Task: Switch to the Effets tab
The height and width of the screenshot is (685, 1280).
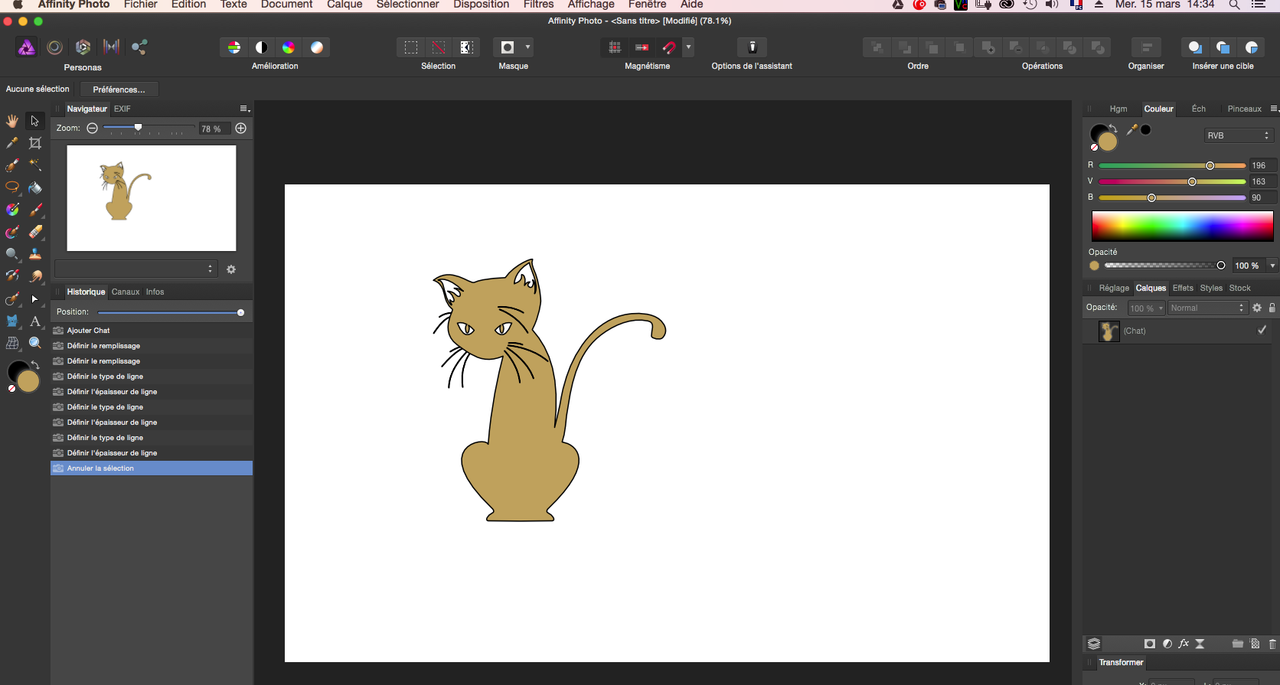Action: 1183,288
